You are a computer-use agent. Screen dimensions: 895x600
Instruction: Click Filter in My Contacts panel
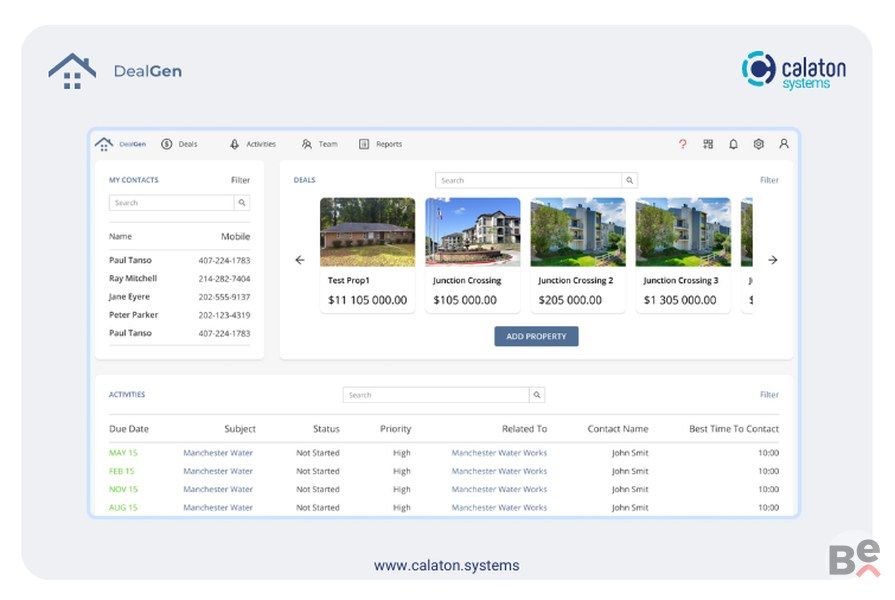[x=240, y=180]
